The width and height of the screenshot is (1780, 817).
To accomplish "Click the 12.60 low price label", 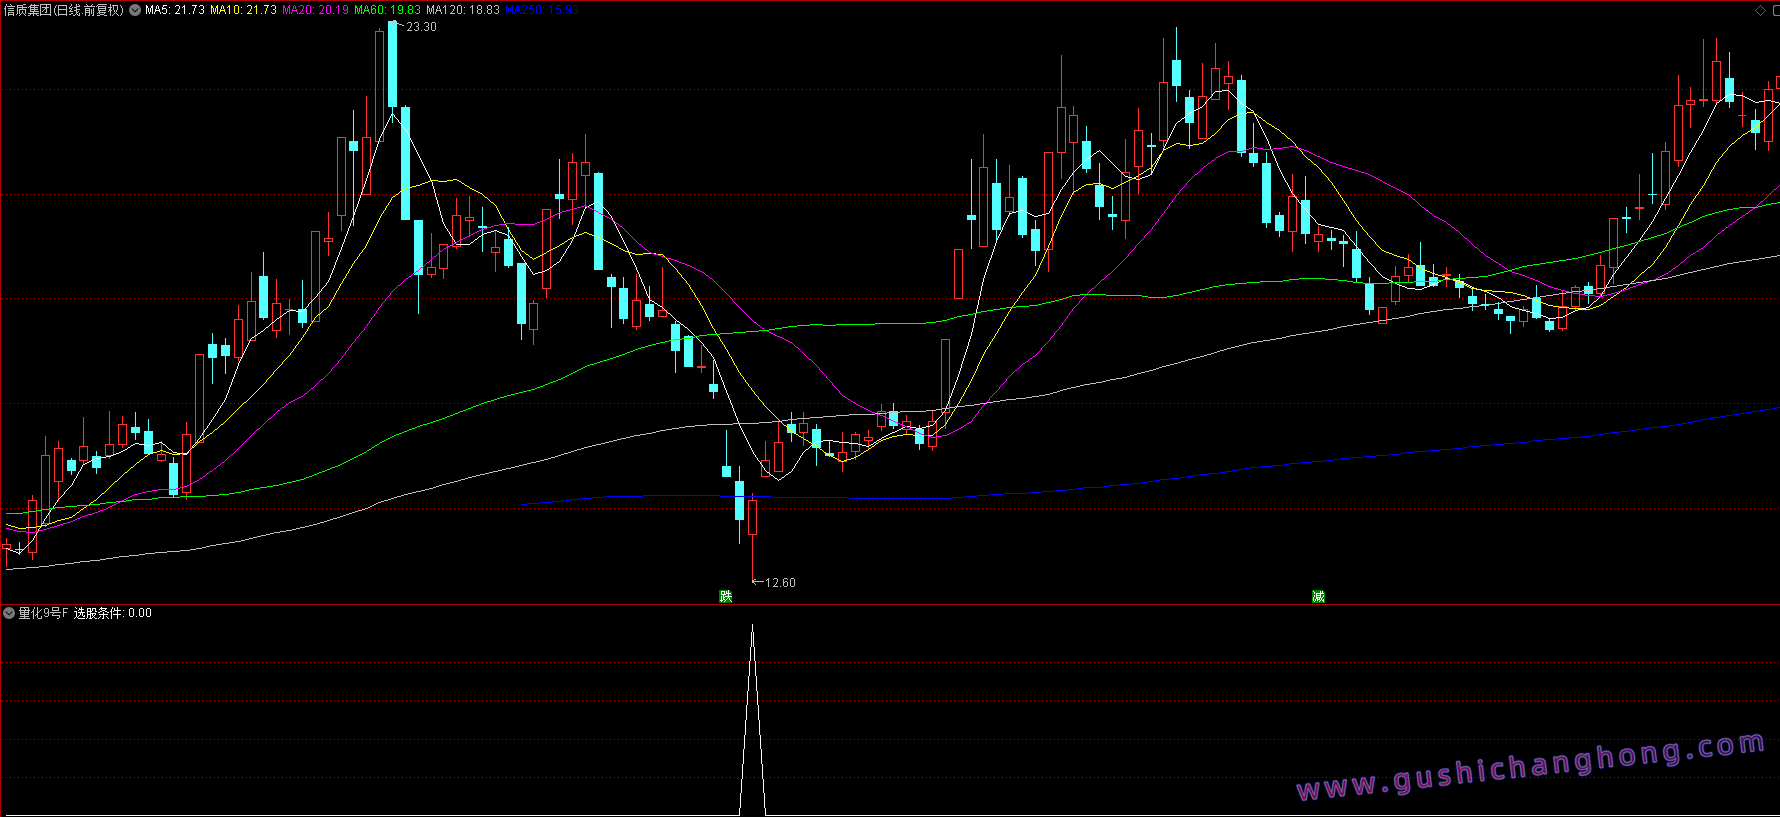I will 780,583.
